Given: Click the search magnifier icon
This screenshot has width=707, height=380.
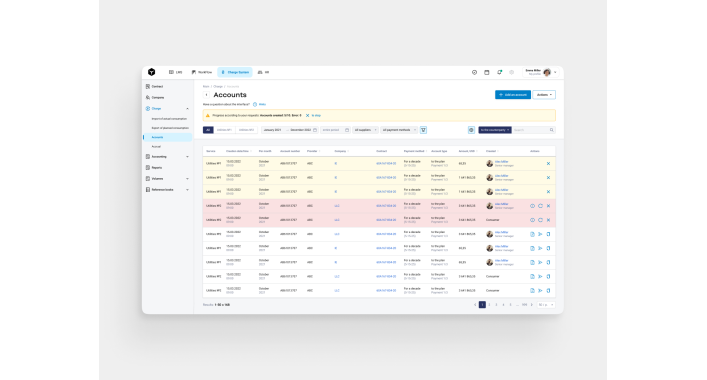Looking at the screenshot, I should click(x=551, y=130).
